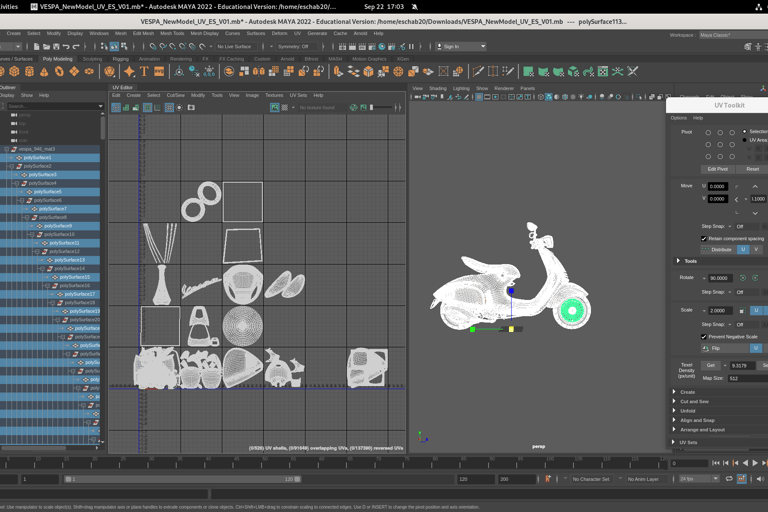Open the Sign In dropdown
The width and height of the screenshot is (768, 512).
point(464,46)
